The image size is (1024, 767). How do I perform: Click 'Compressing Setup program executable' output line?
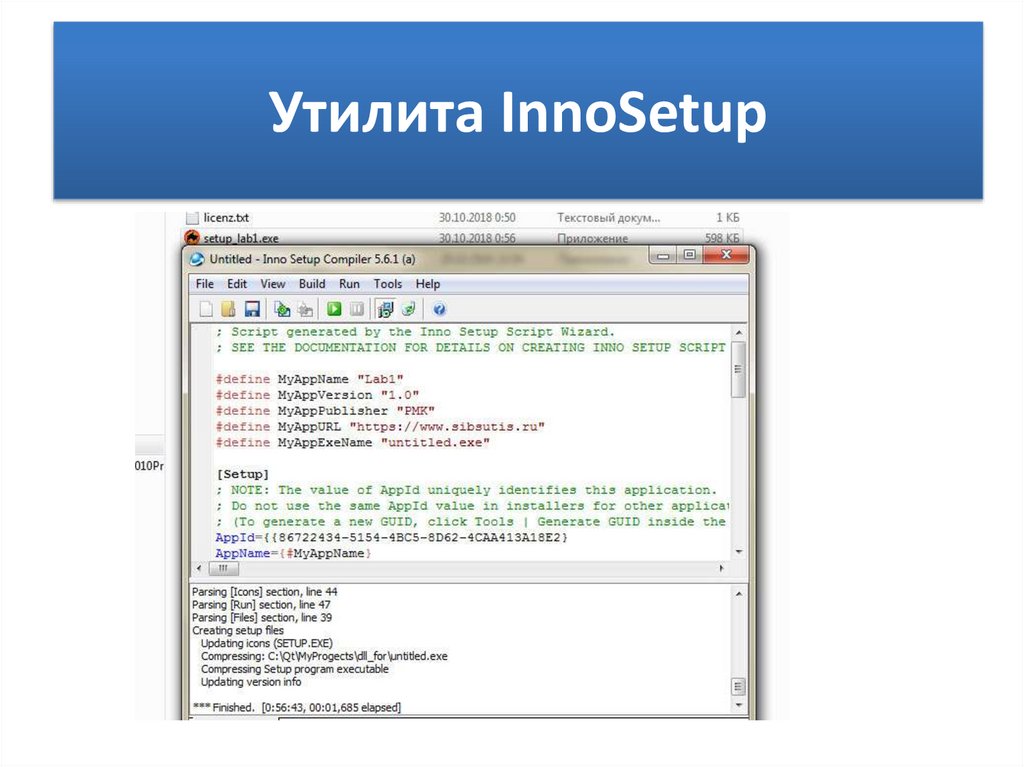(x=295, y=669)
